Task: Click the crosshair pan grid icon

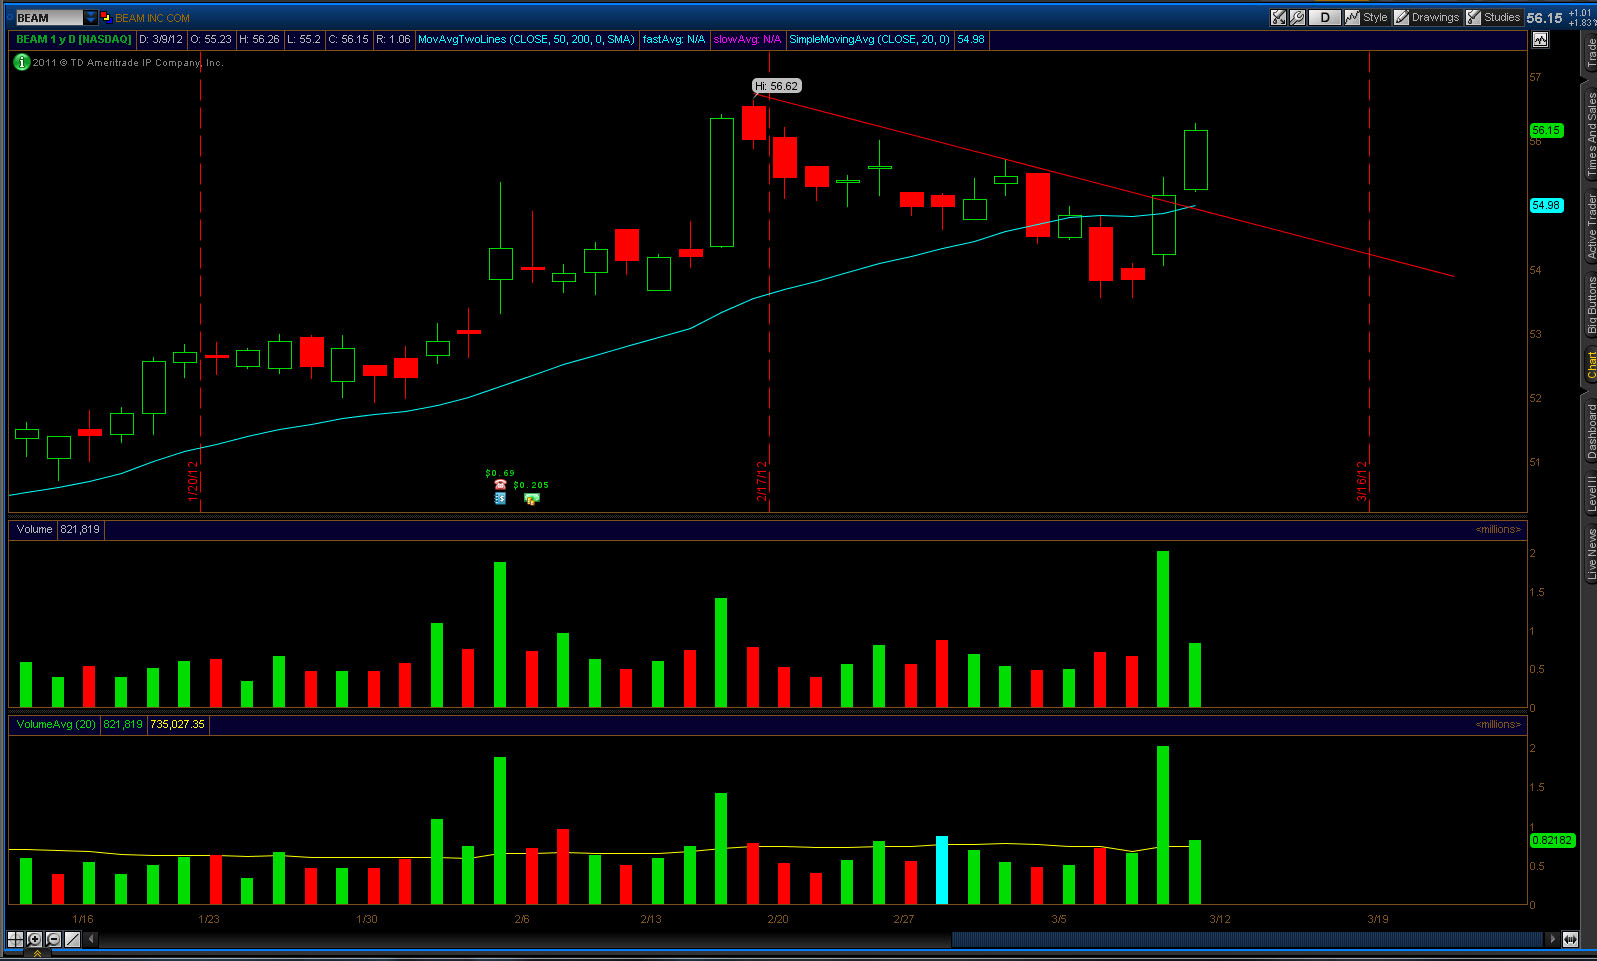Action: (15, 939)
